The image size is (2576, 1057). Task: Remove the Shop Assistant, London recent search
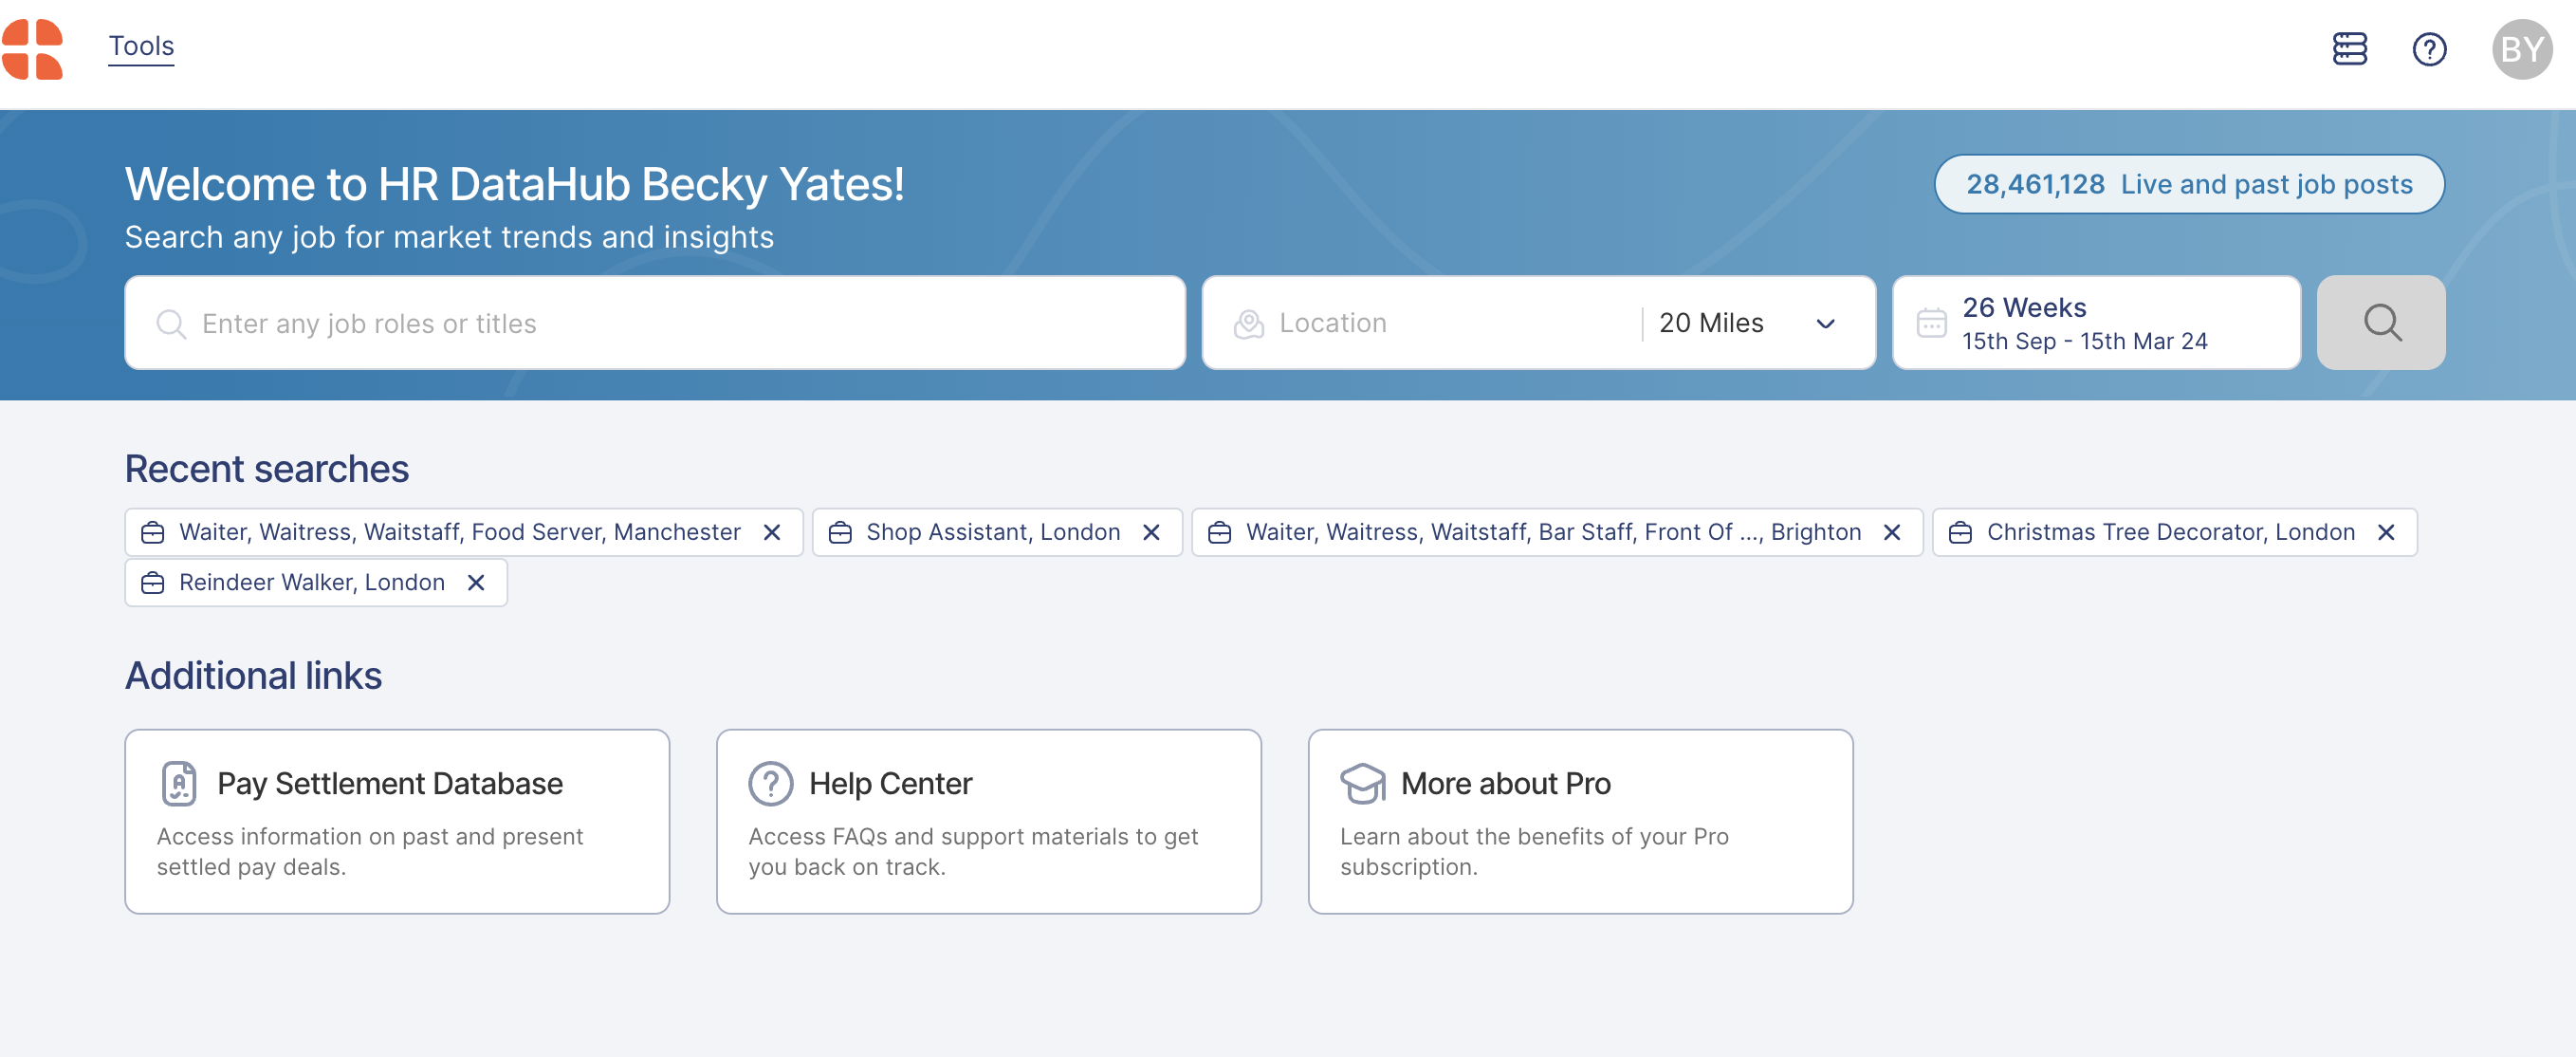pyautogui.click(x=1151, y=532)
